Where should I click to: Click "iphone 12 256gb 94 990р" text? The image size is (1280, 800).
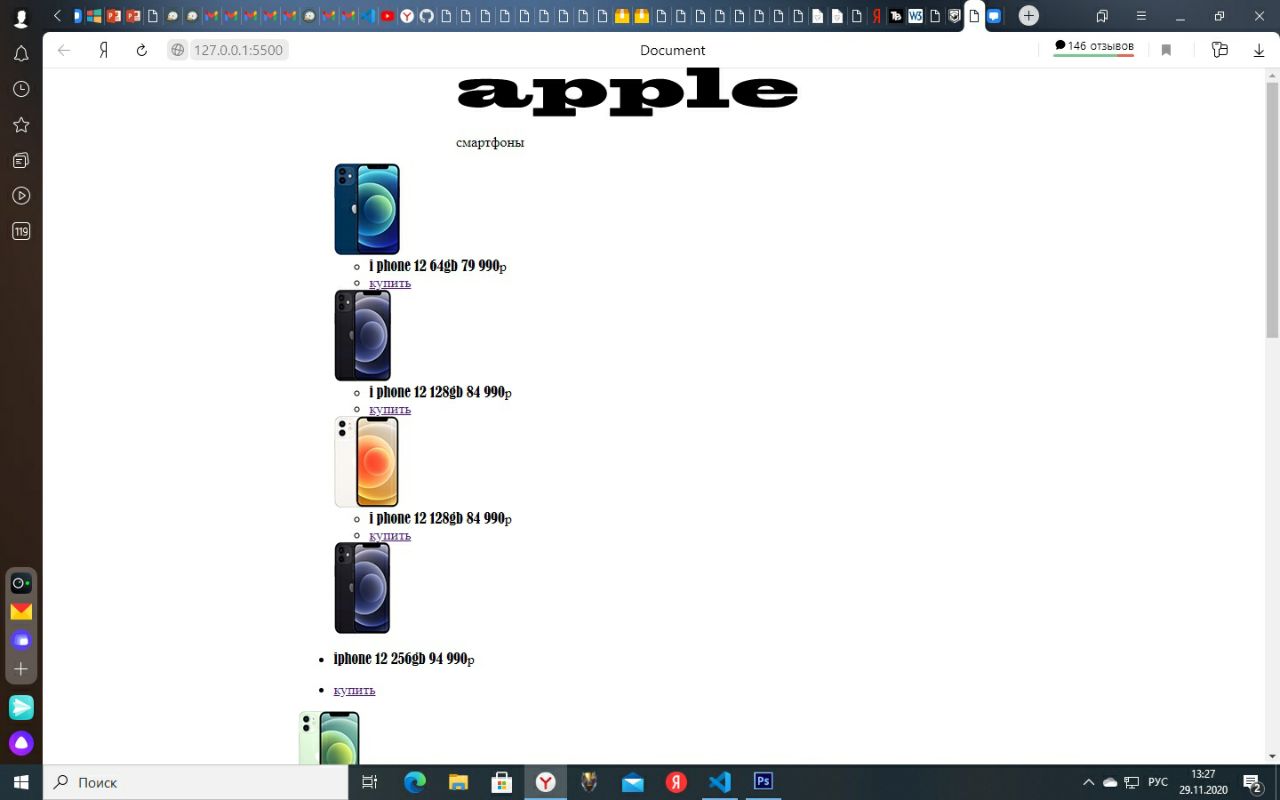(404, 659)
